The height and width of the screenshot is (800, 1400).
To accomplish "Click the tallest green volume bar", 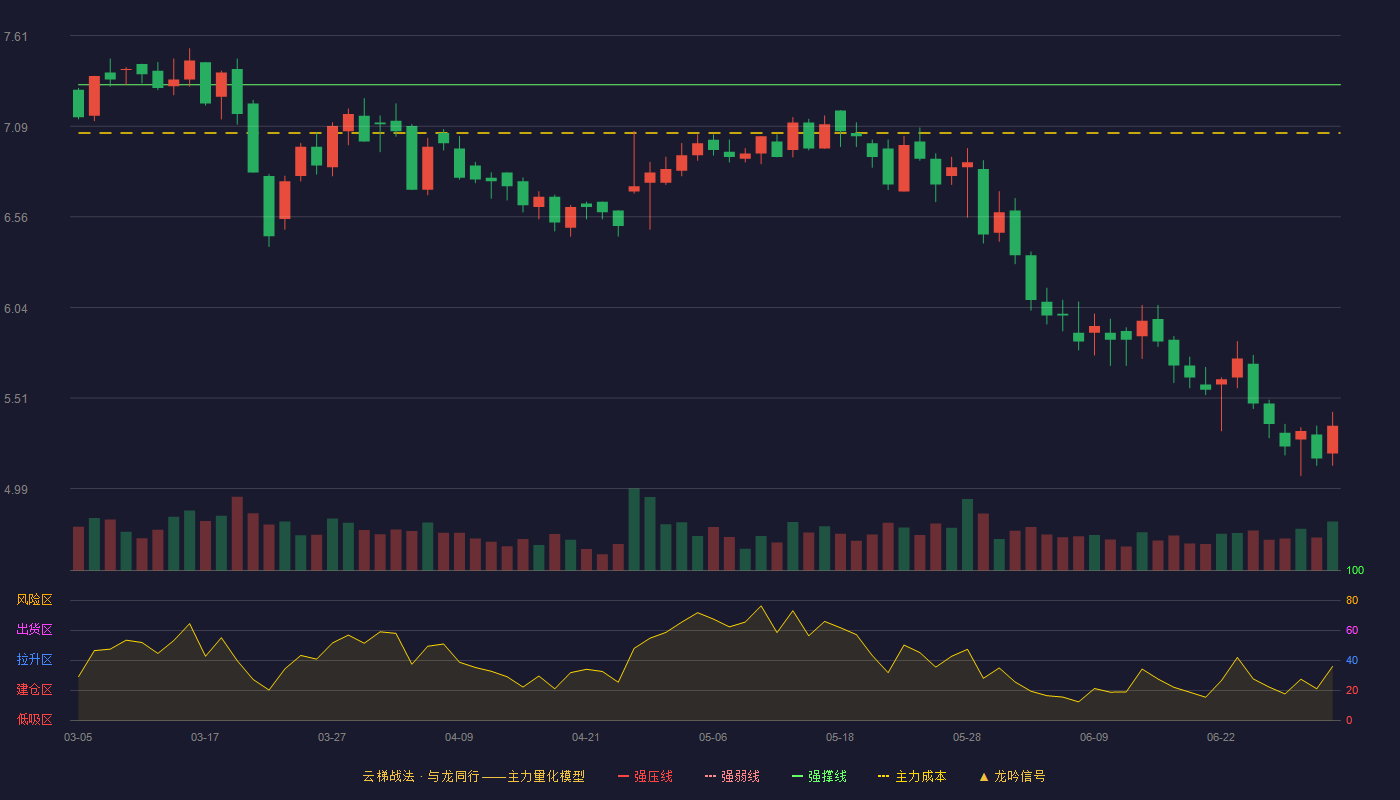I will click(634, 529).
